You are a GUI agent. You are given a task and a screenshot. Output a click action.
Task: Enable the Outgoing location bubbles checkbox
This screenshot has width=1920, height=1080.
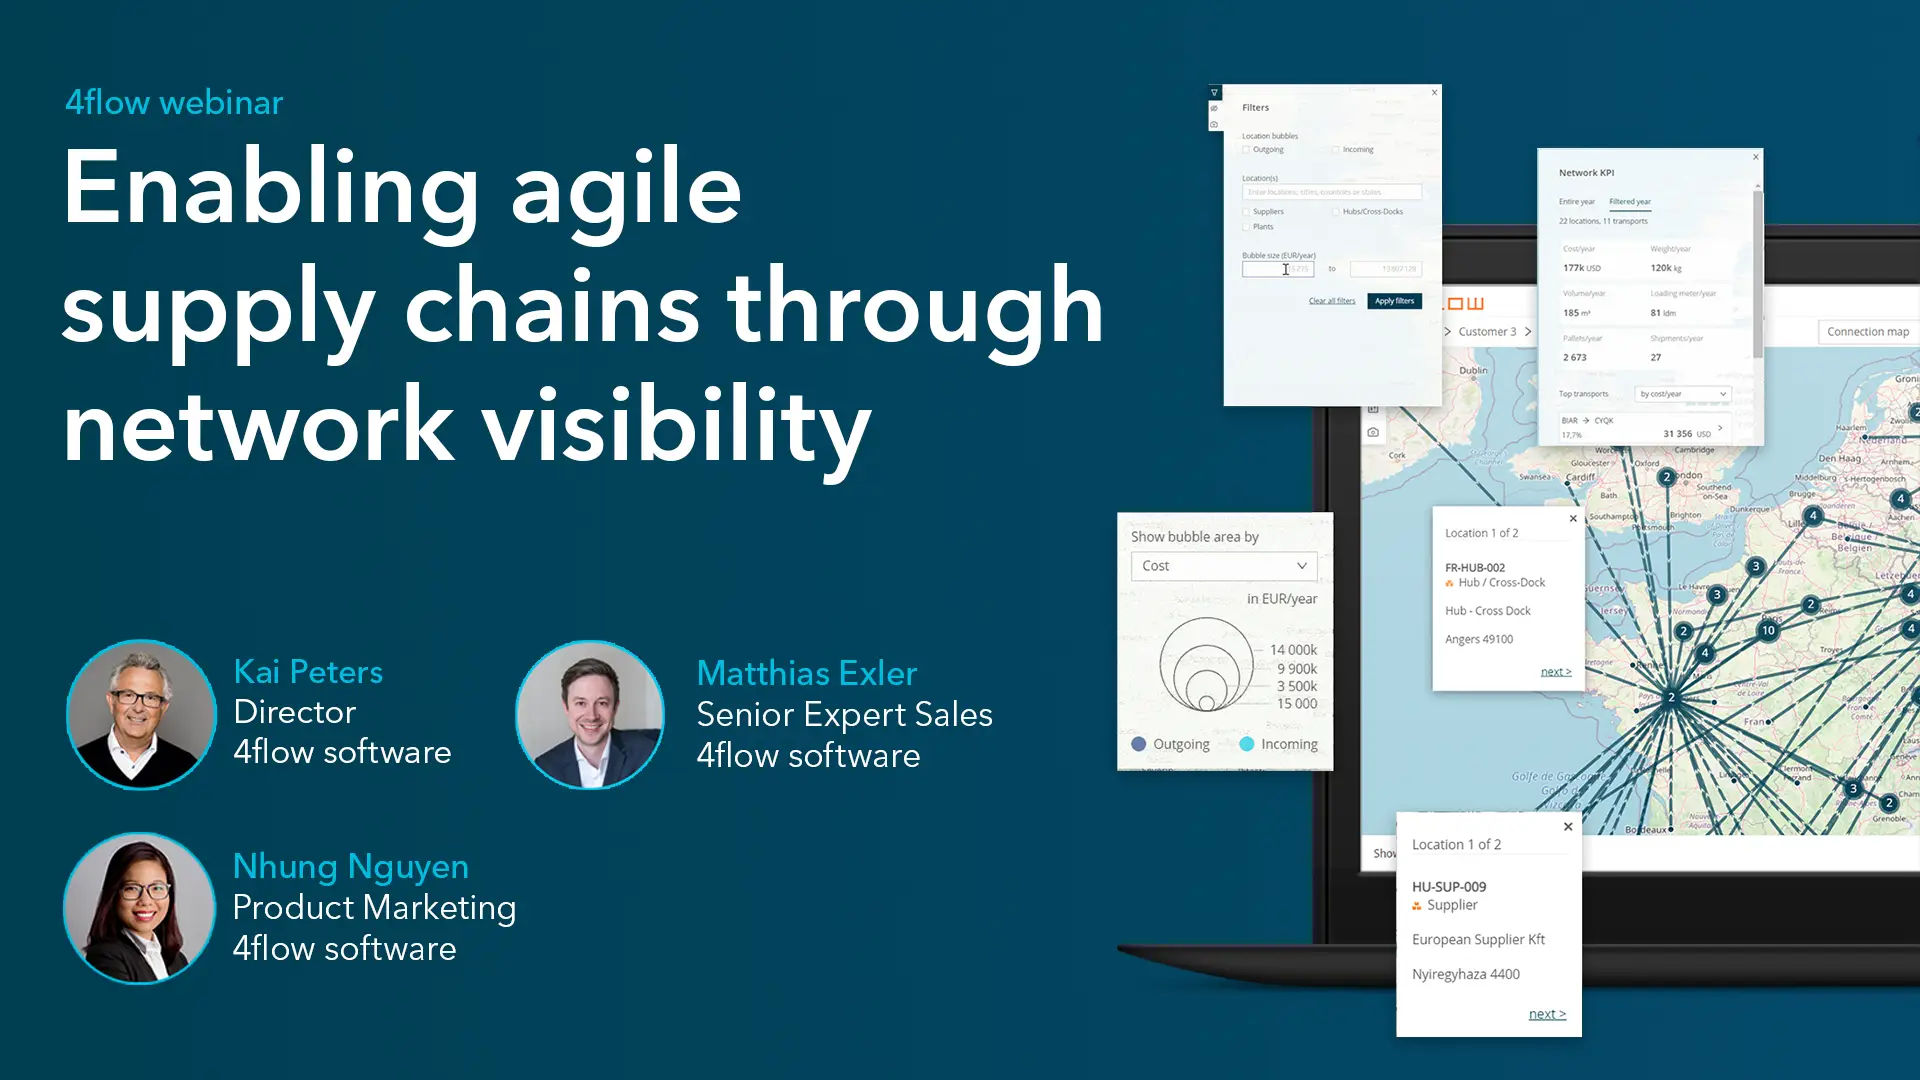point(1247,150)
